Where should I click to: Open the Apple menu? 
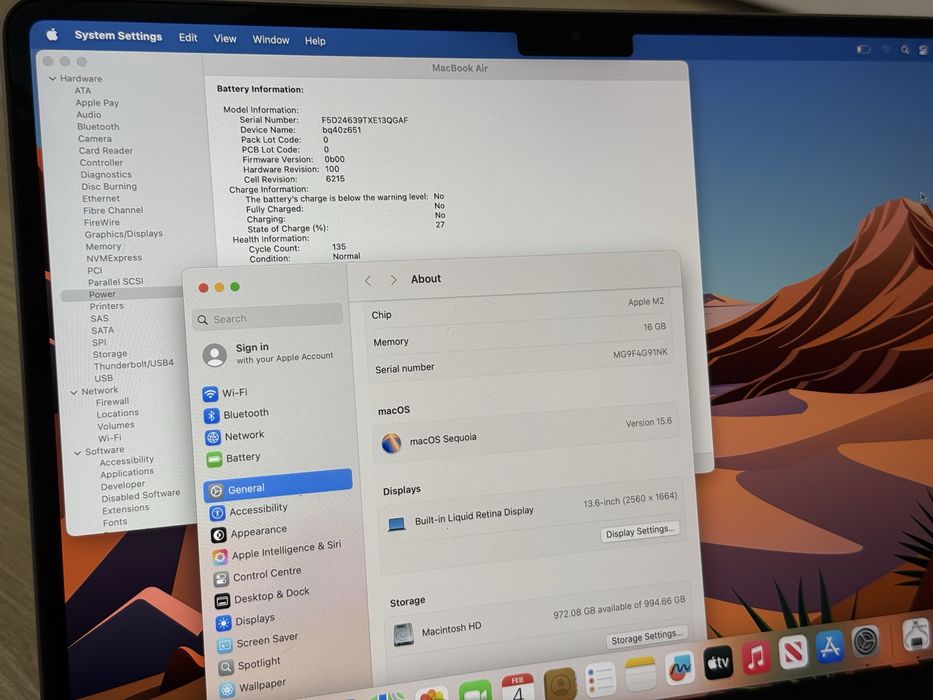52,35
